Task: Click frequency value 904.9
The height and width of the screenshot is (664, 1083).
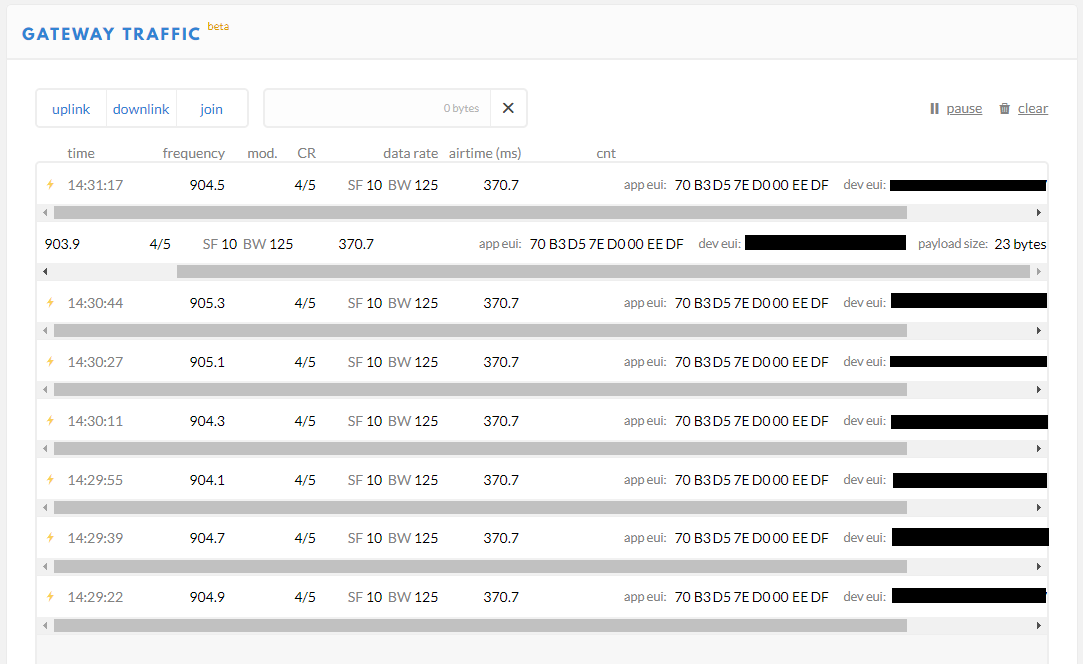Action: (x=207, y=596)
